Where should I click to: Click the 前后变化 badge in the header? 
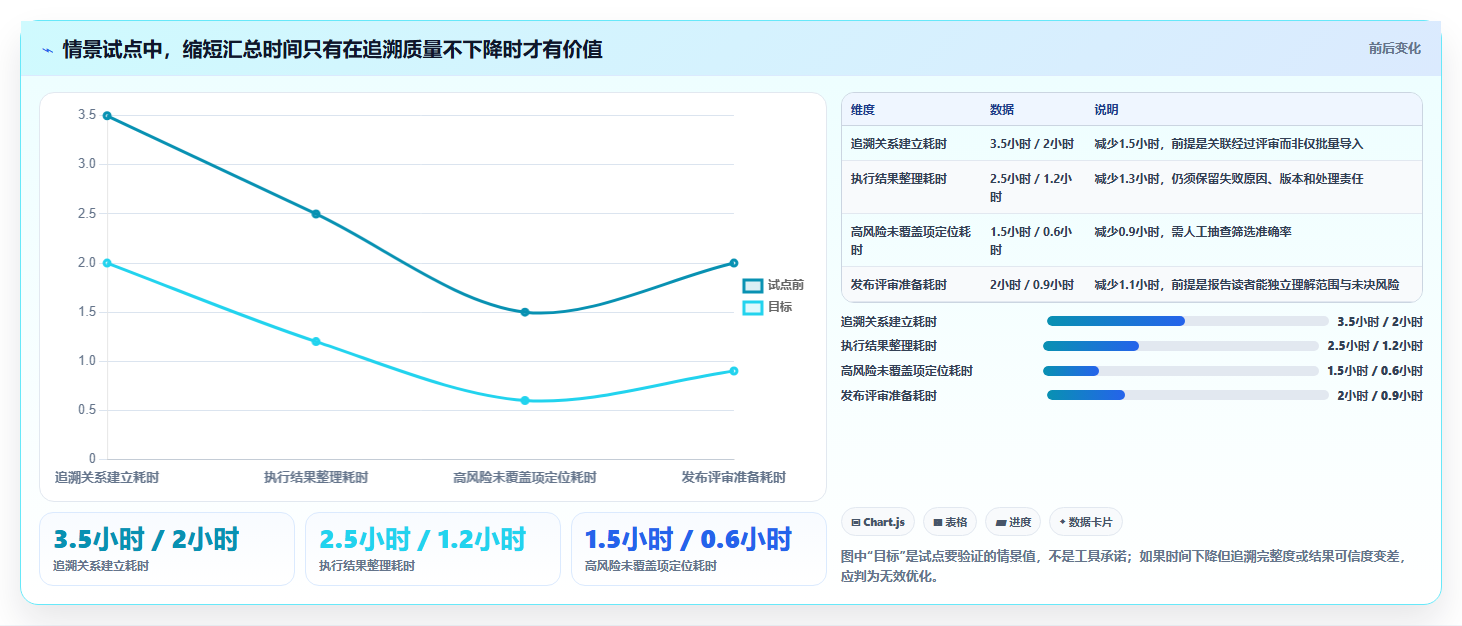point(1394,49)
